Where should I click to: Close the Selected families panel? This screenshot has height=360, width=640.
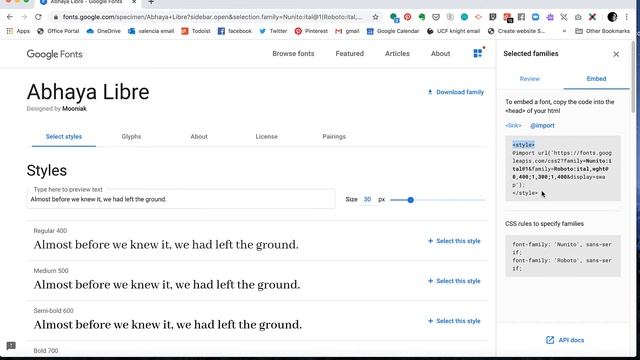[x=616, y=54]
